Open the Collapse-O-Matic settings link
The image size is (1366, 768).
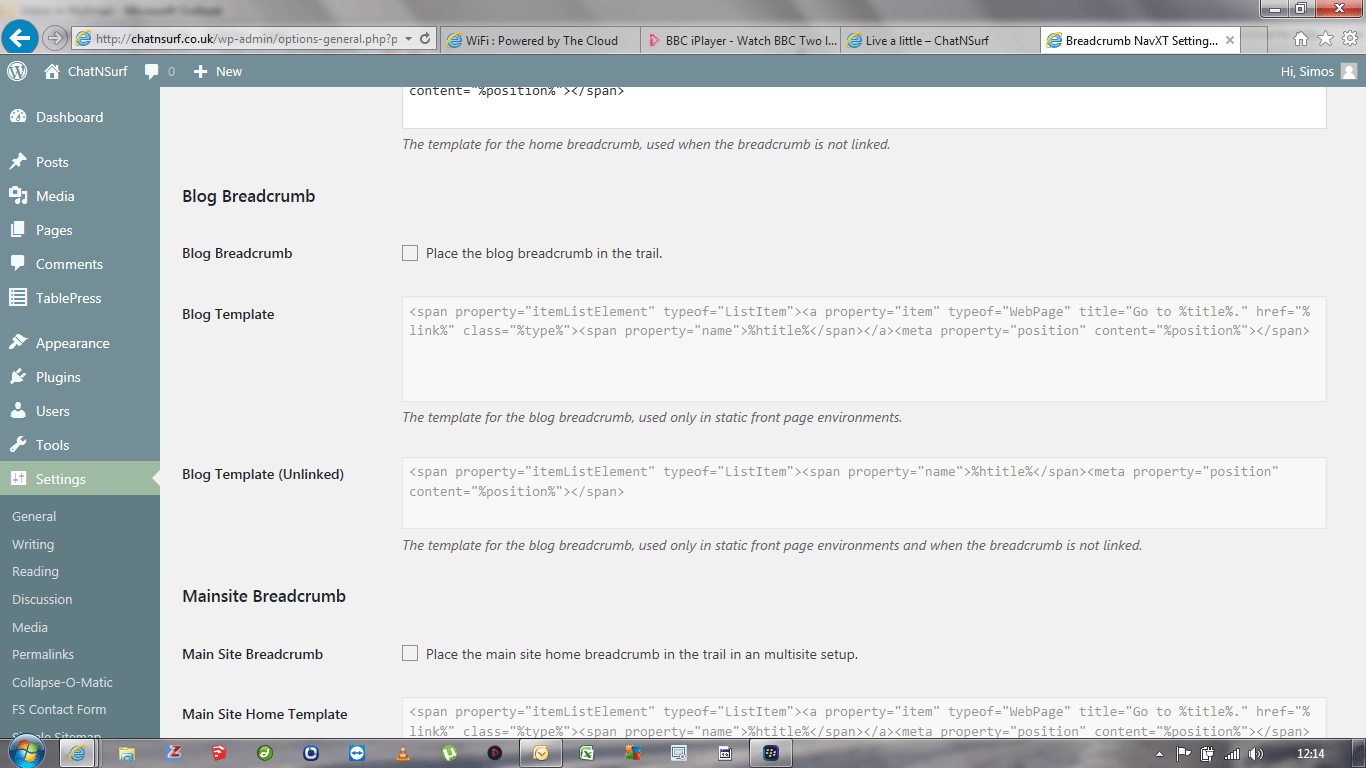pos(62,682)
